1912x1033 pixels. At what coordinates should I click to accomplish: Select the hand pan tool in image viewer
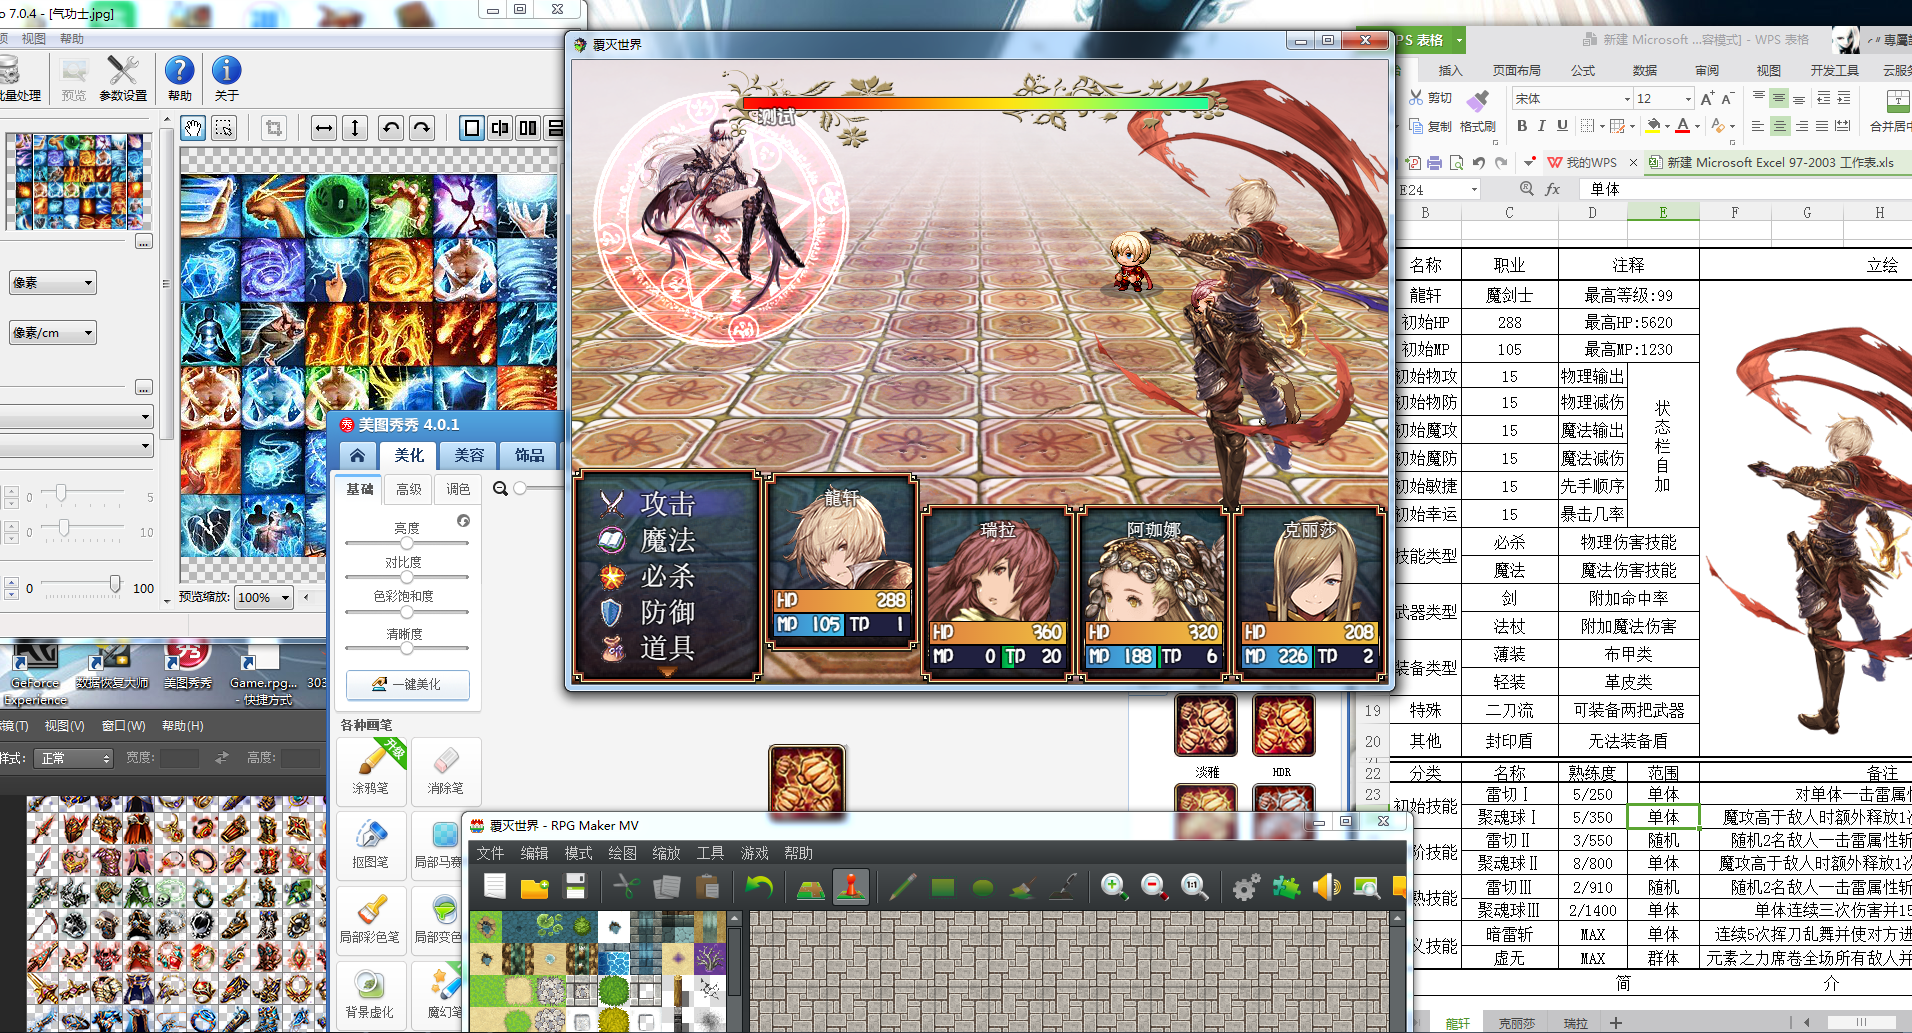point(193,127)
